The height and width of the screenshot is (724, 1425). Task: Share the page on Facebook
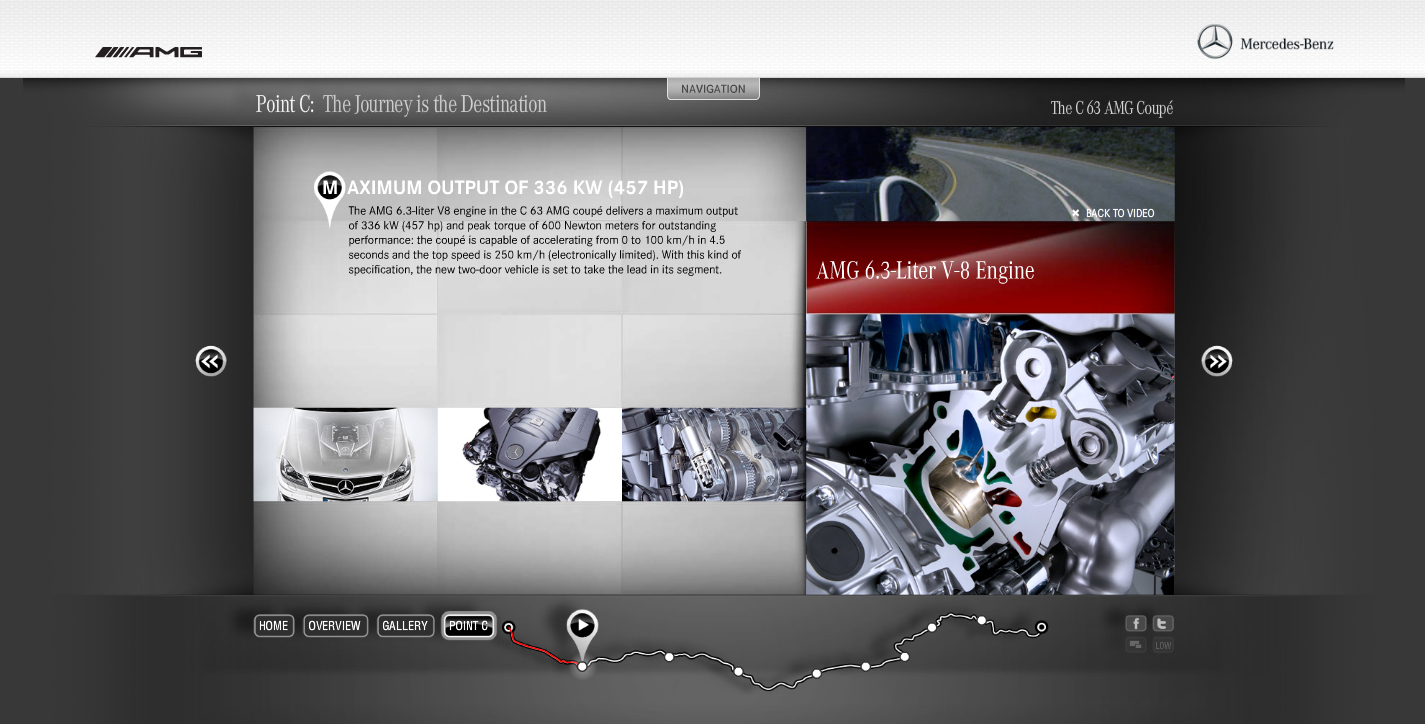point(1135,623)
